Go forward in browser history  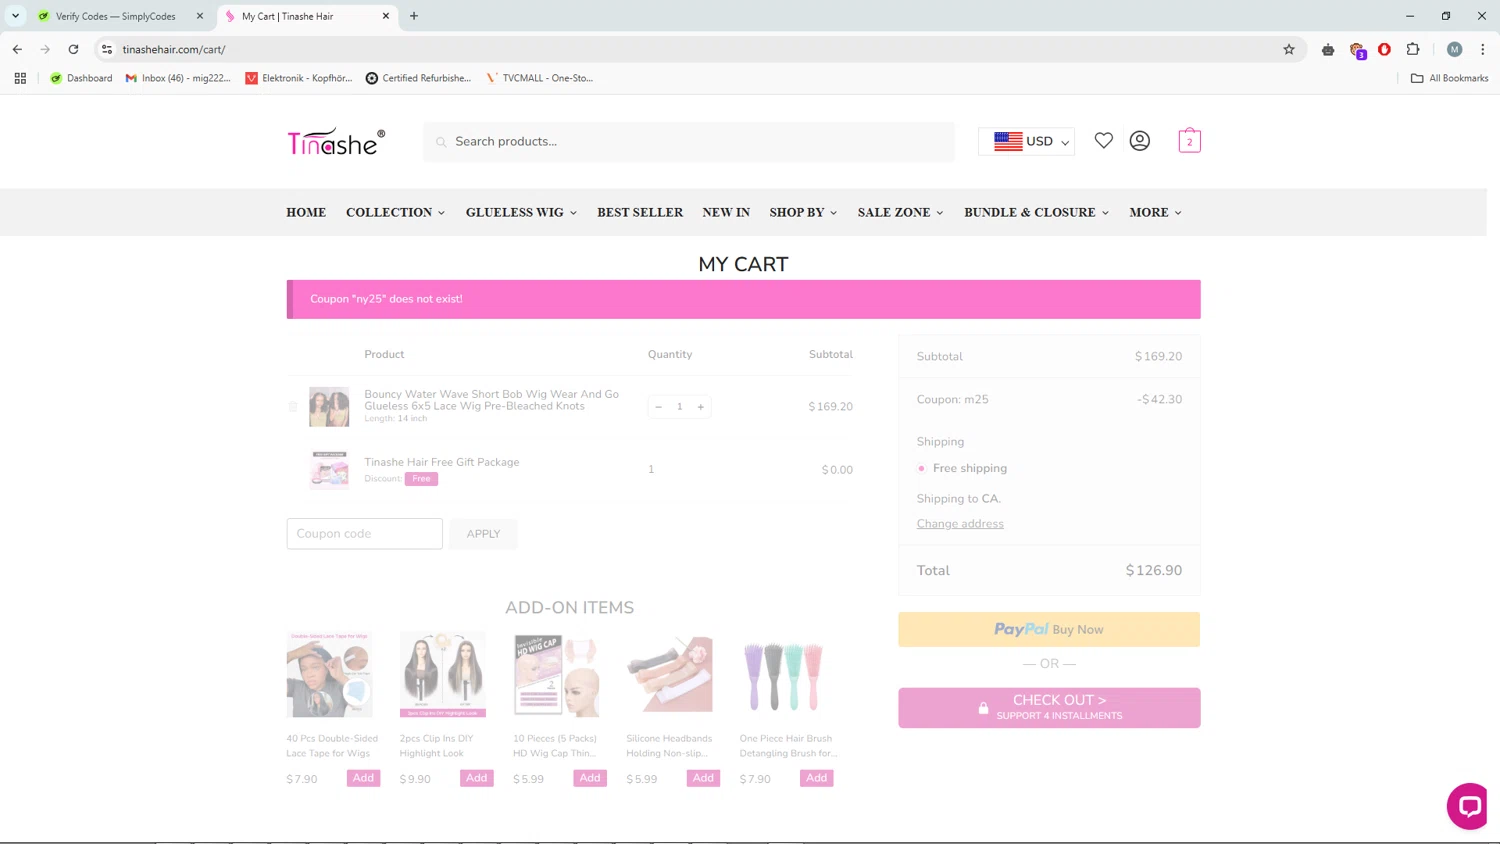(x=45, y=49)
